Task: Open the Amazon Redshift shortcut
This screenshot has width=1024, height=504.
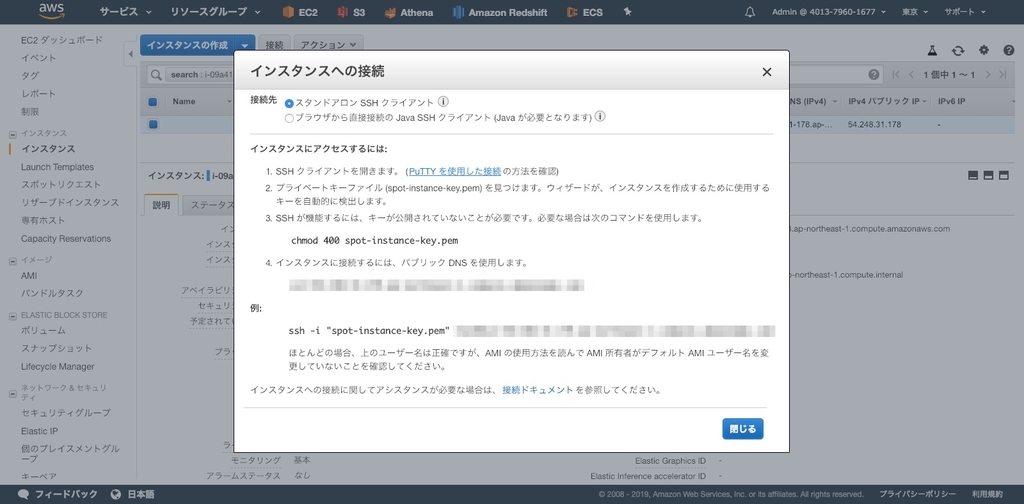Action: coord(500,12)
